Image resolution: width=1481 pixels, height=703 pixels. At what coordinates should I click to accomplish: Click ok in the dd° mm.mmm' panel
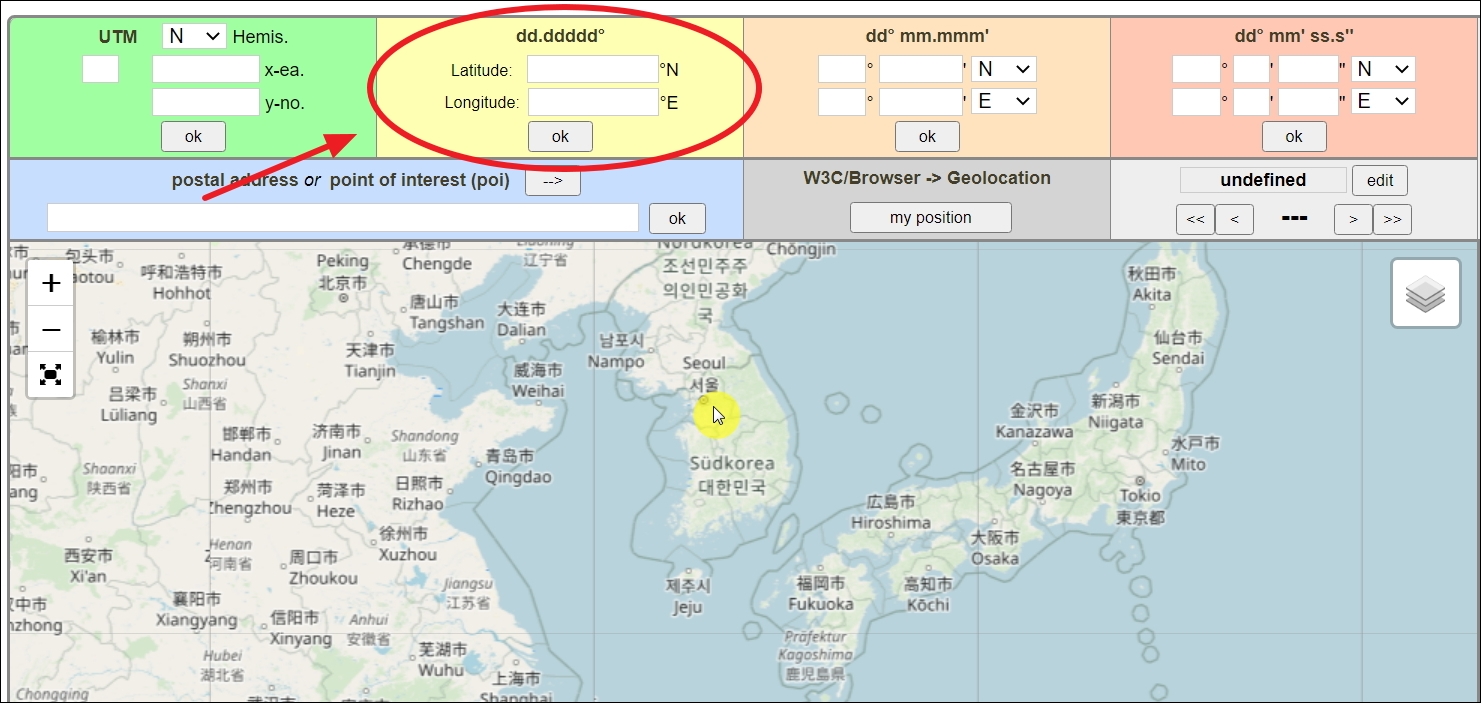(927, 137)
